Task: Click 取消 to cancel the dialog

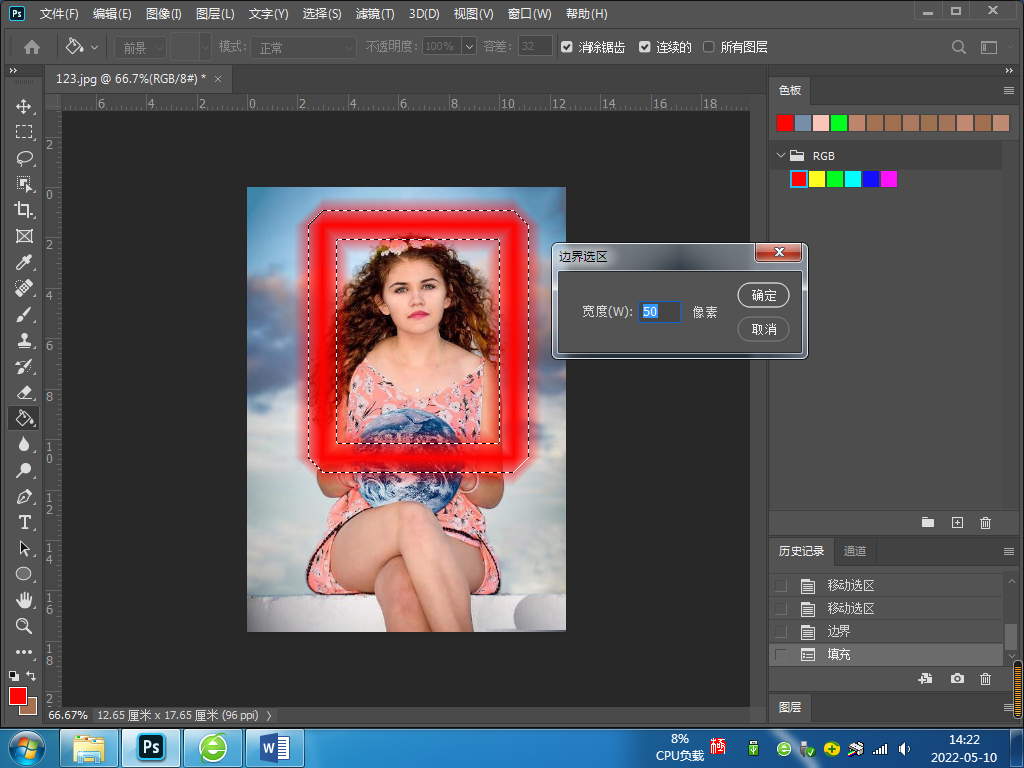Action: 763,329
